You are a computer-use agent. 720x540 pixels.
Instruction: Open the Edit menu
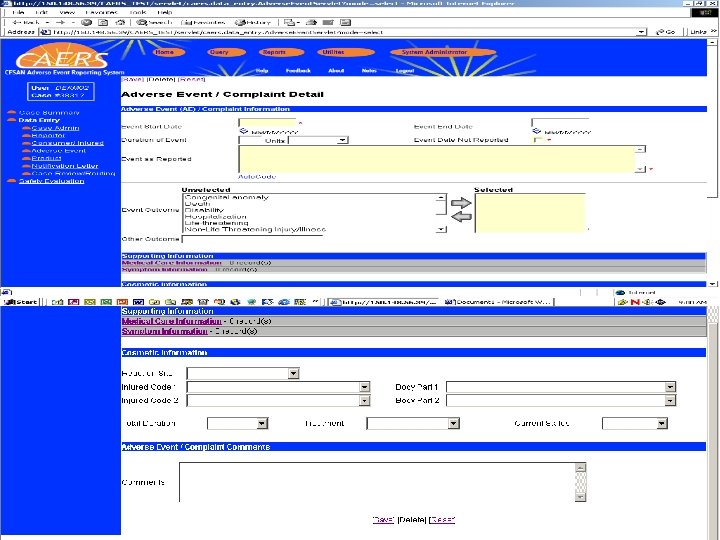pos(41,12)
